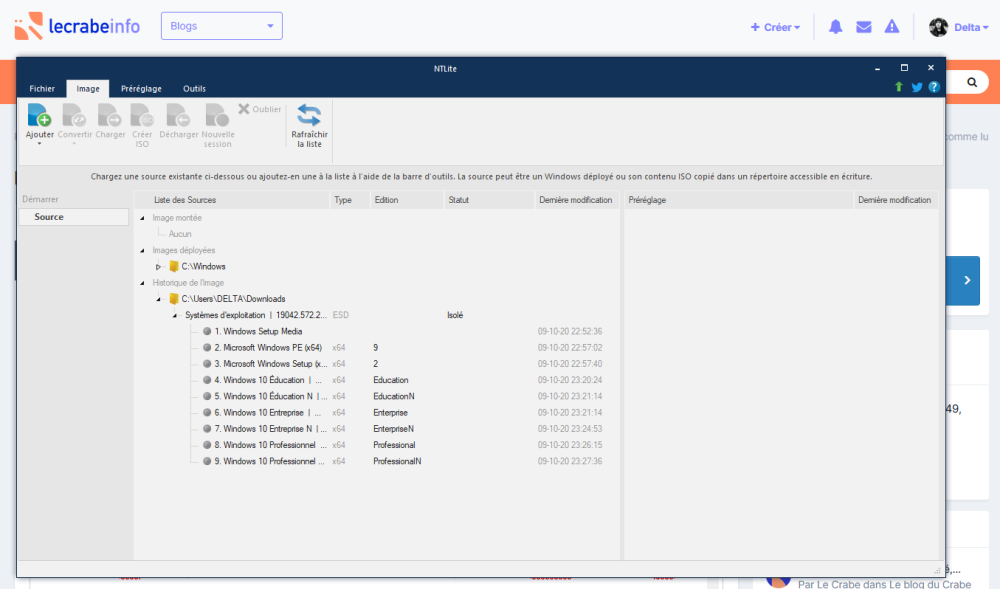1000x589 pixels.
Task: Expand the C:\Windows tree node
Action: (158, 267)
